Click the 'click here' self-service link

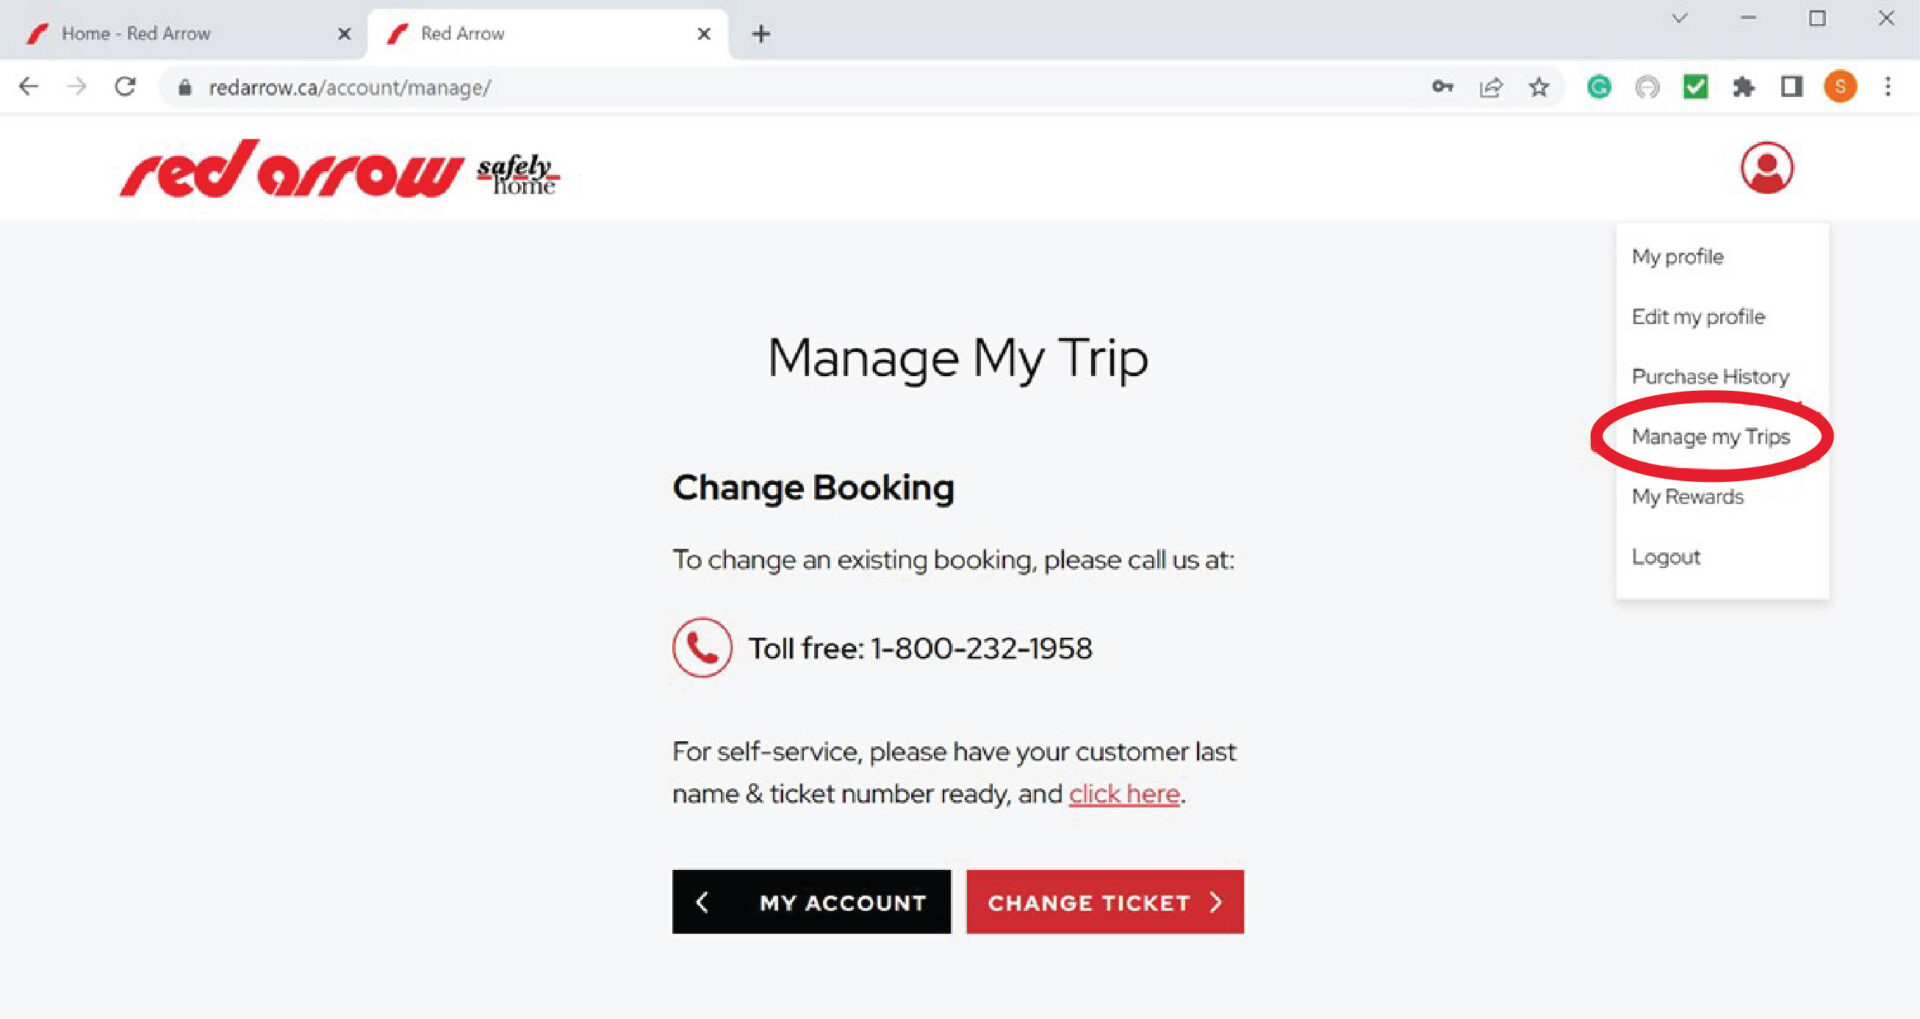coord(1123,793)
